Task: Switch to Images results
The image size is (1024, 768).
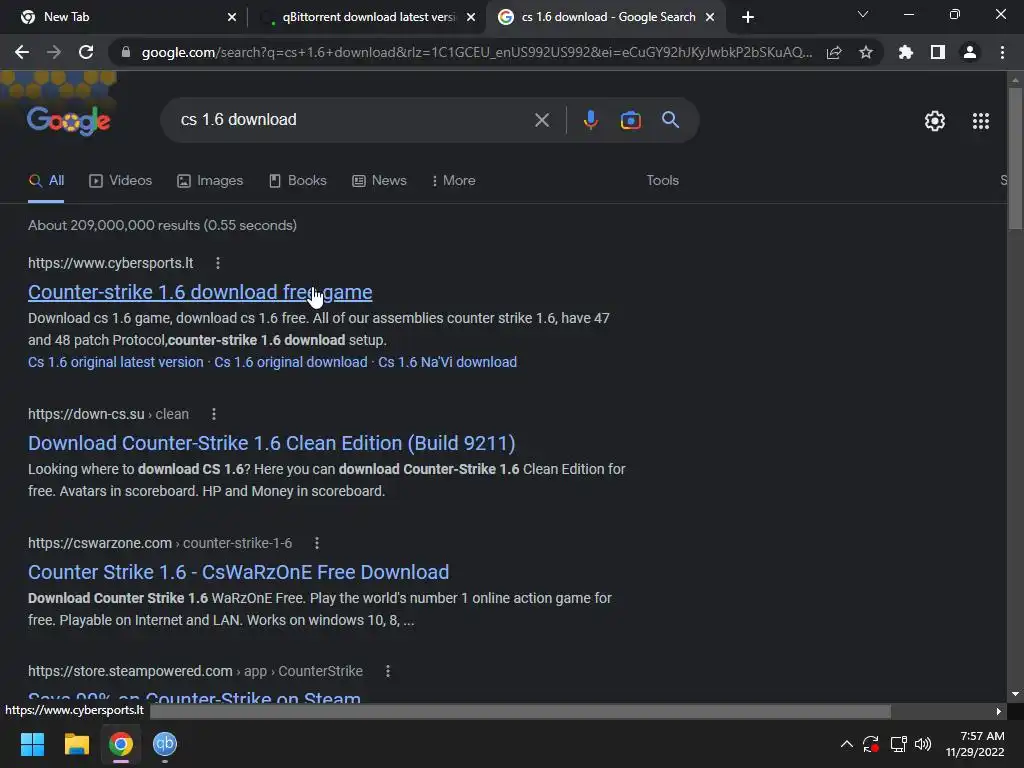Action: pyautogui.click(x=210, y=181)
